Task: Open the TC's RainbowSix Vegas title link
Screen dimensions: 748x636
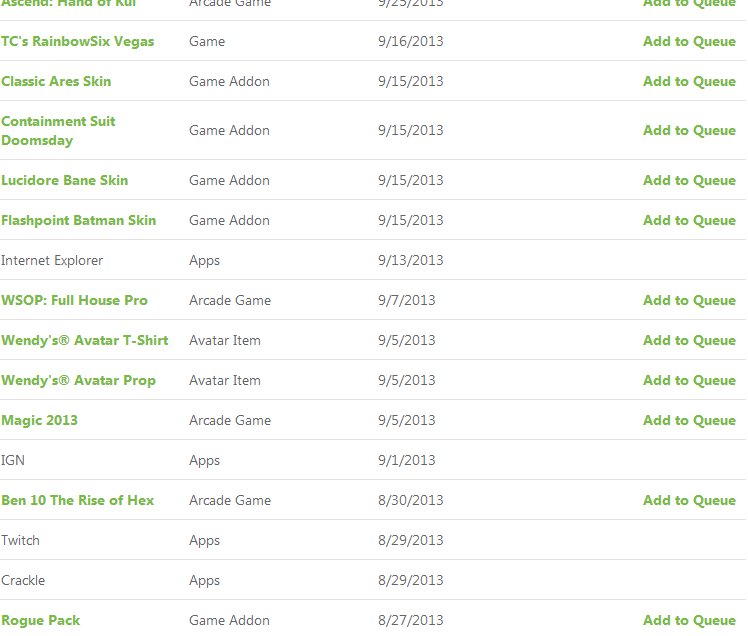Action: pos(78,42)
